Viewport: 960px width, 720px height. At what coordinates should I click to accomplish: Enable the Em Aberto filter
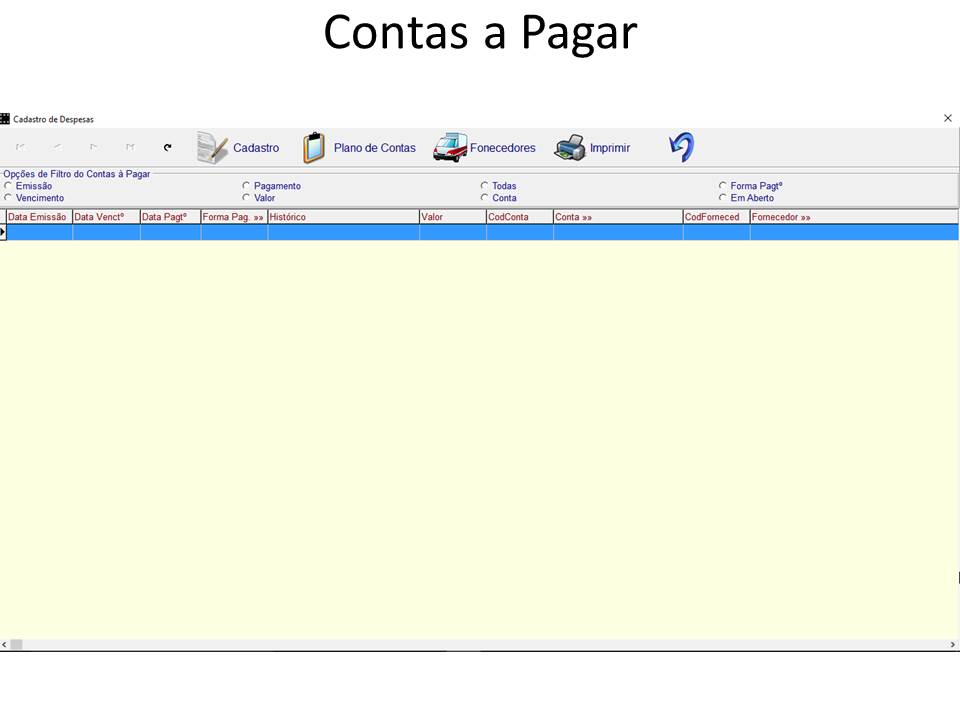(722, 196)
